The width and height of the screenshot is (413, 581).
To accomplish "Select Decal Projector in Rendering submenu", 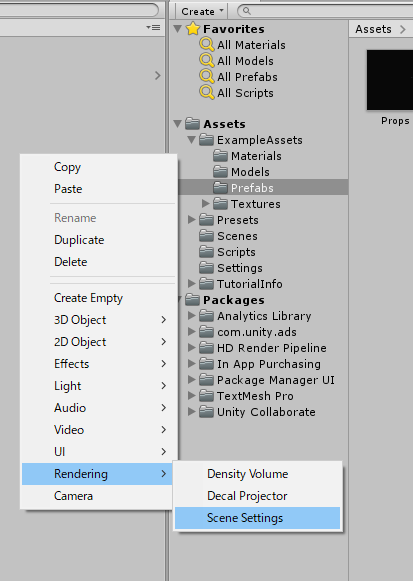I will [257, 496].
